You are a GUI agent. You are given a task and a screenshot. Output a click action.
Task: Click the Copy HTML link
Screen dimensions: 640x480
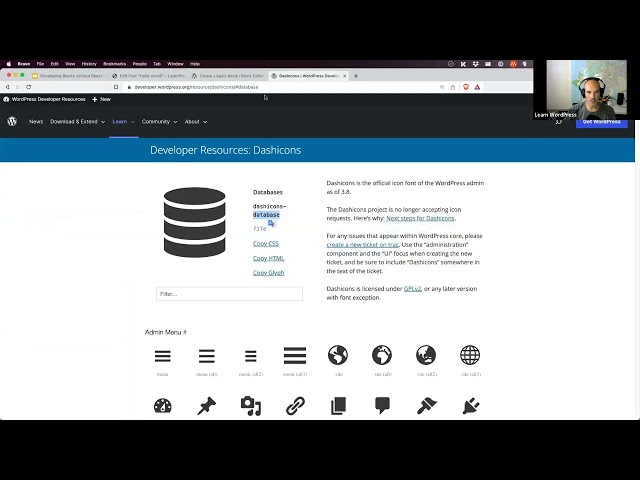(269, 258)
